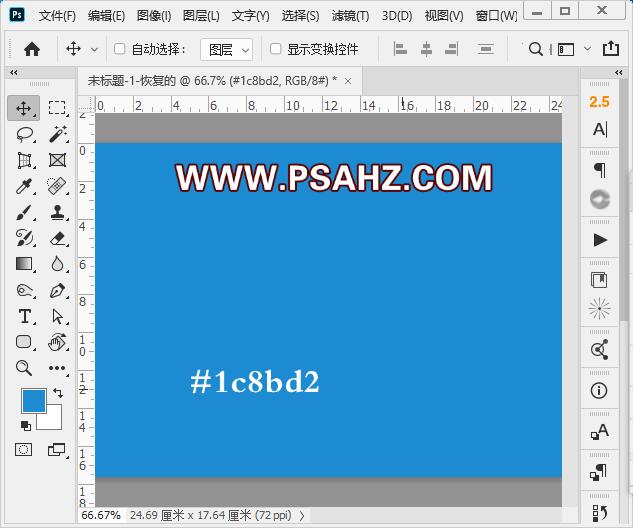Image resolution: width=633 pixels, height=528 pixels.
Task: Open the 编辑(E) menu
Action: [107, 16]
